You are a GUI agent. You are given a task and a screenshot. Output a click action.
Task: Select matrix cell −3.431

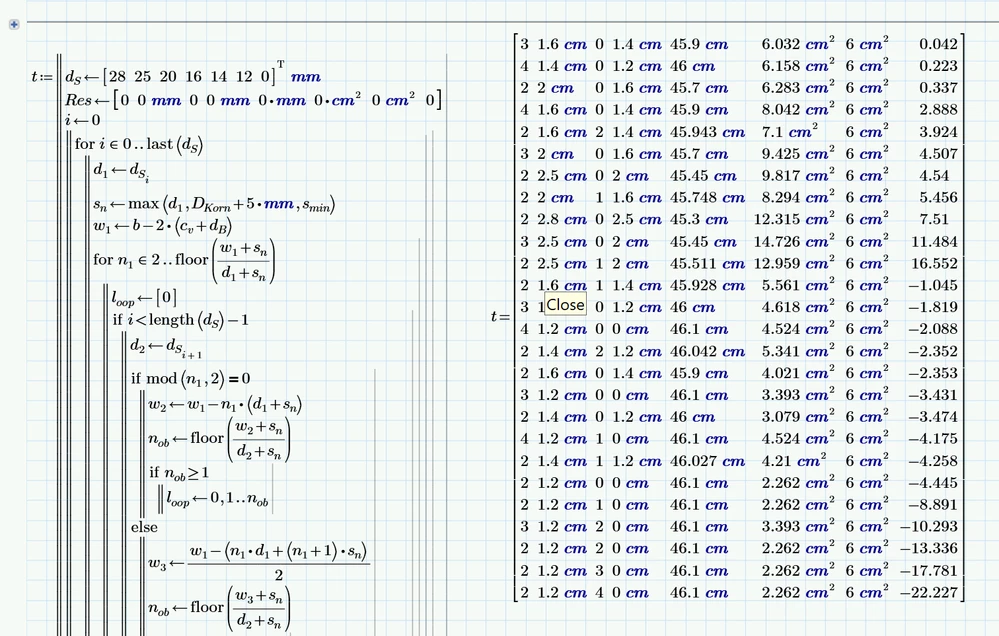pyautogui.click(x=933, y=395)
